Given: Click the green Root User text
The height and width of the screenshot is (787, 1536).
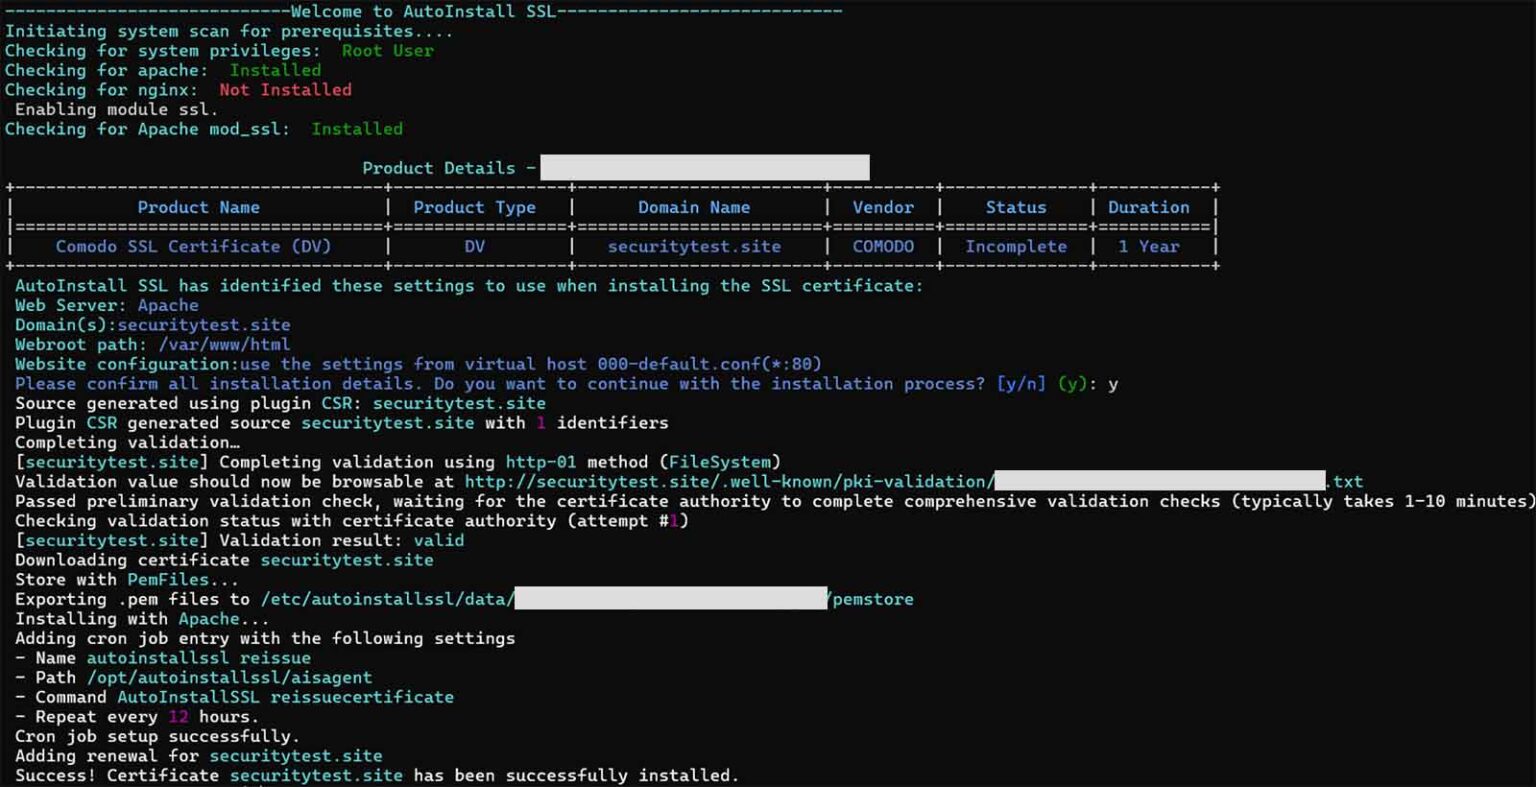Looking at the screenshot, I should (x=387, y=51).
